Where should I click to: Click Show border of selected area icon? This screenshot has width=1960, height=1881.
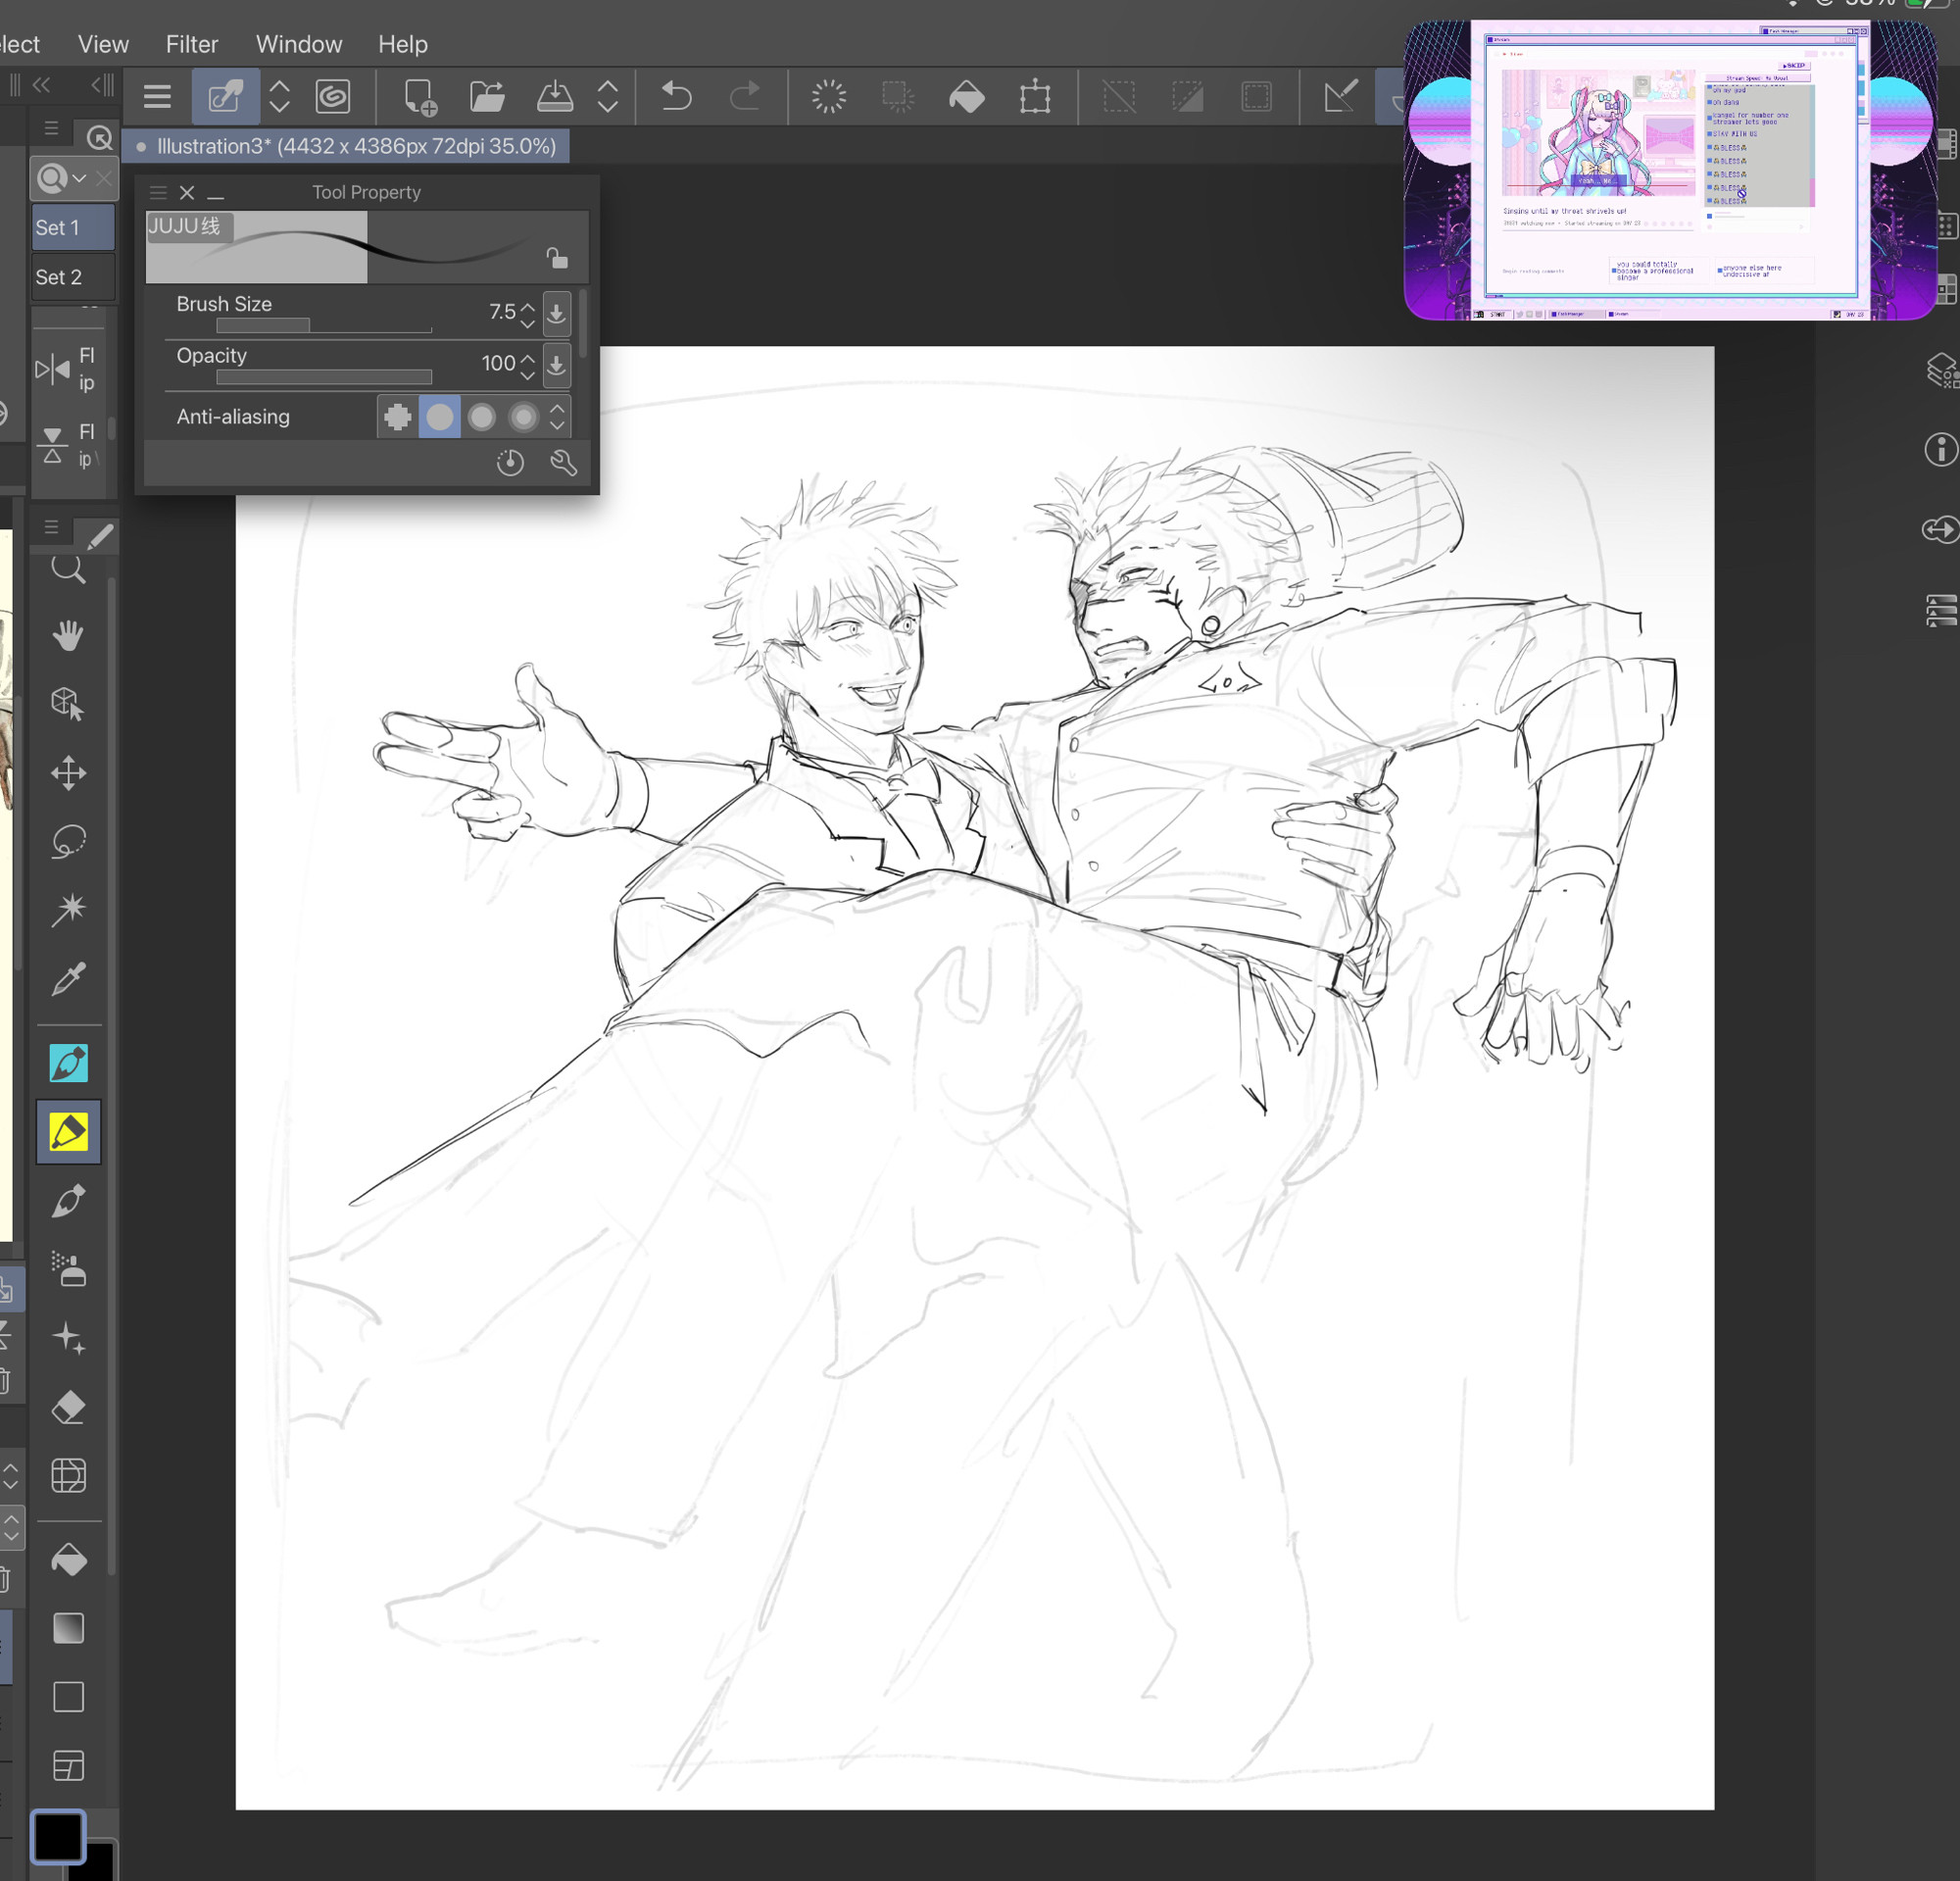click(1256, 97)
